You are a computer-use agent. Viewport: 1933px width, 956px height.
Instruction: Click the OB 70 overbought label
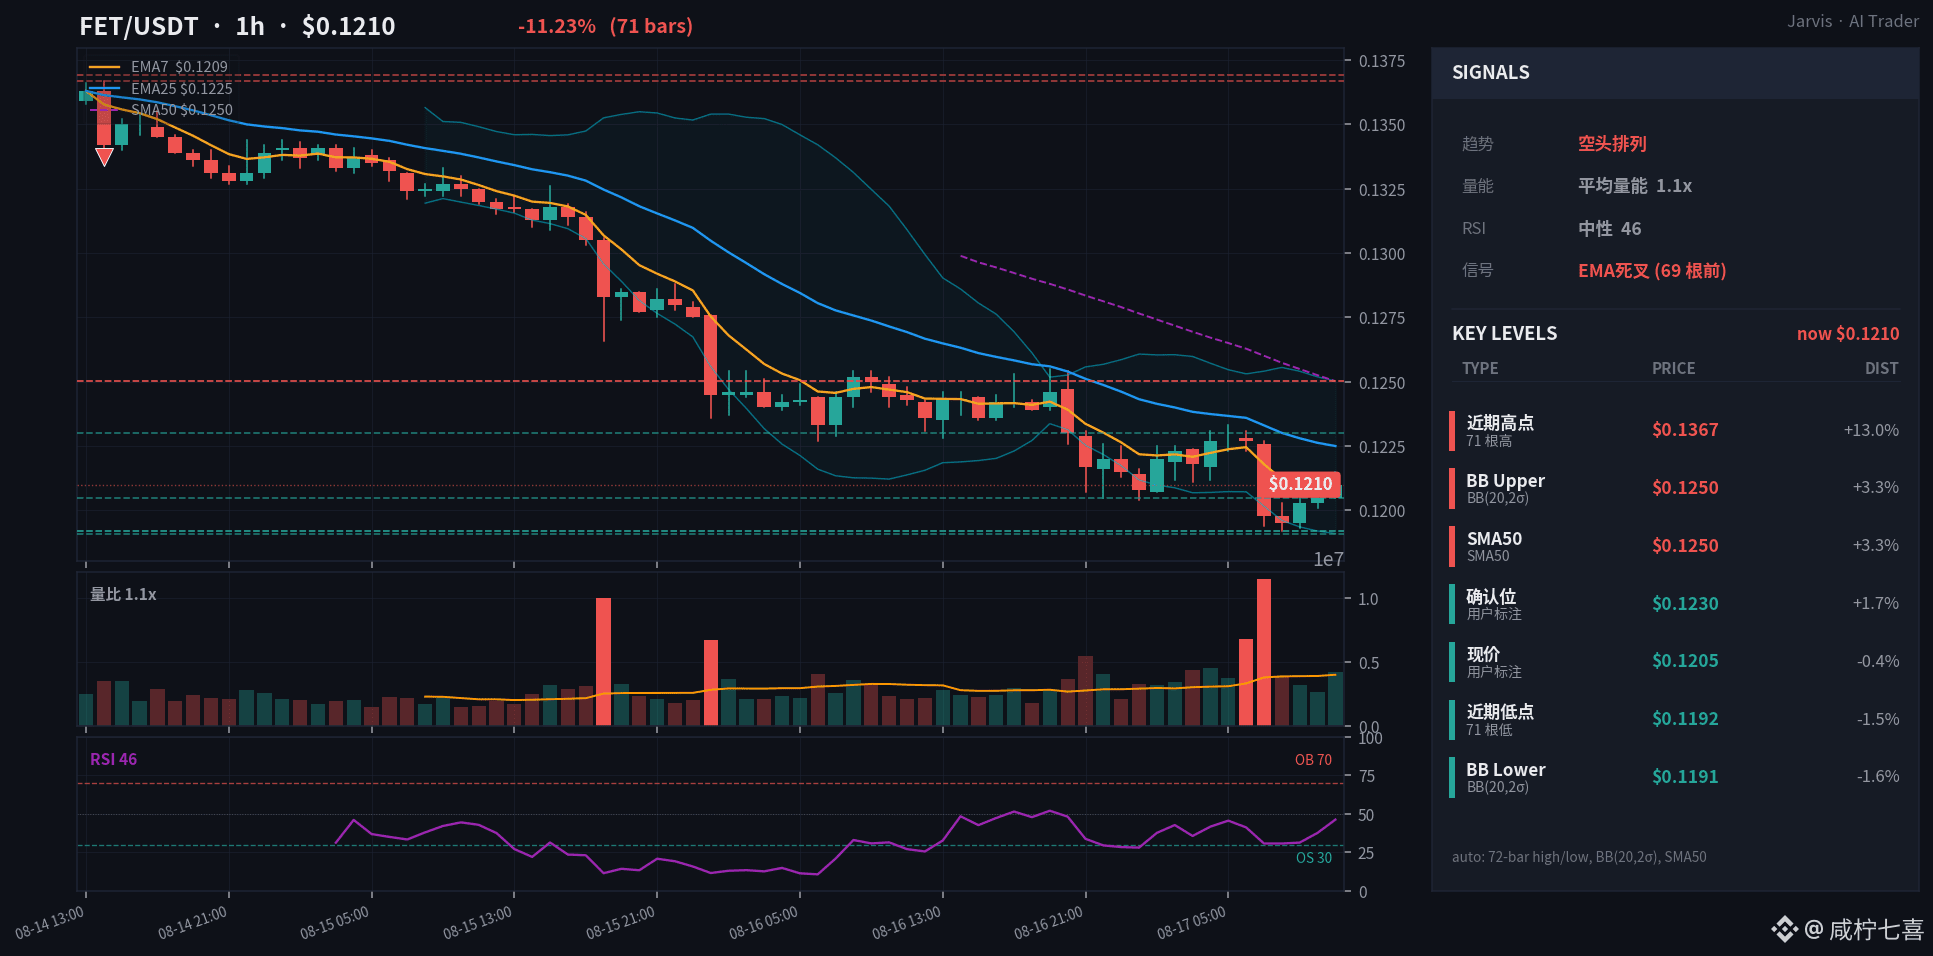point(1313,760)
